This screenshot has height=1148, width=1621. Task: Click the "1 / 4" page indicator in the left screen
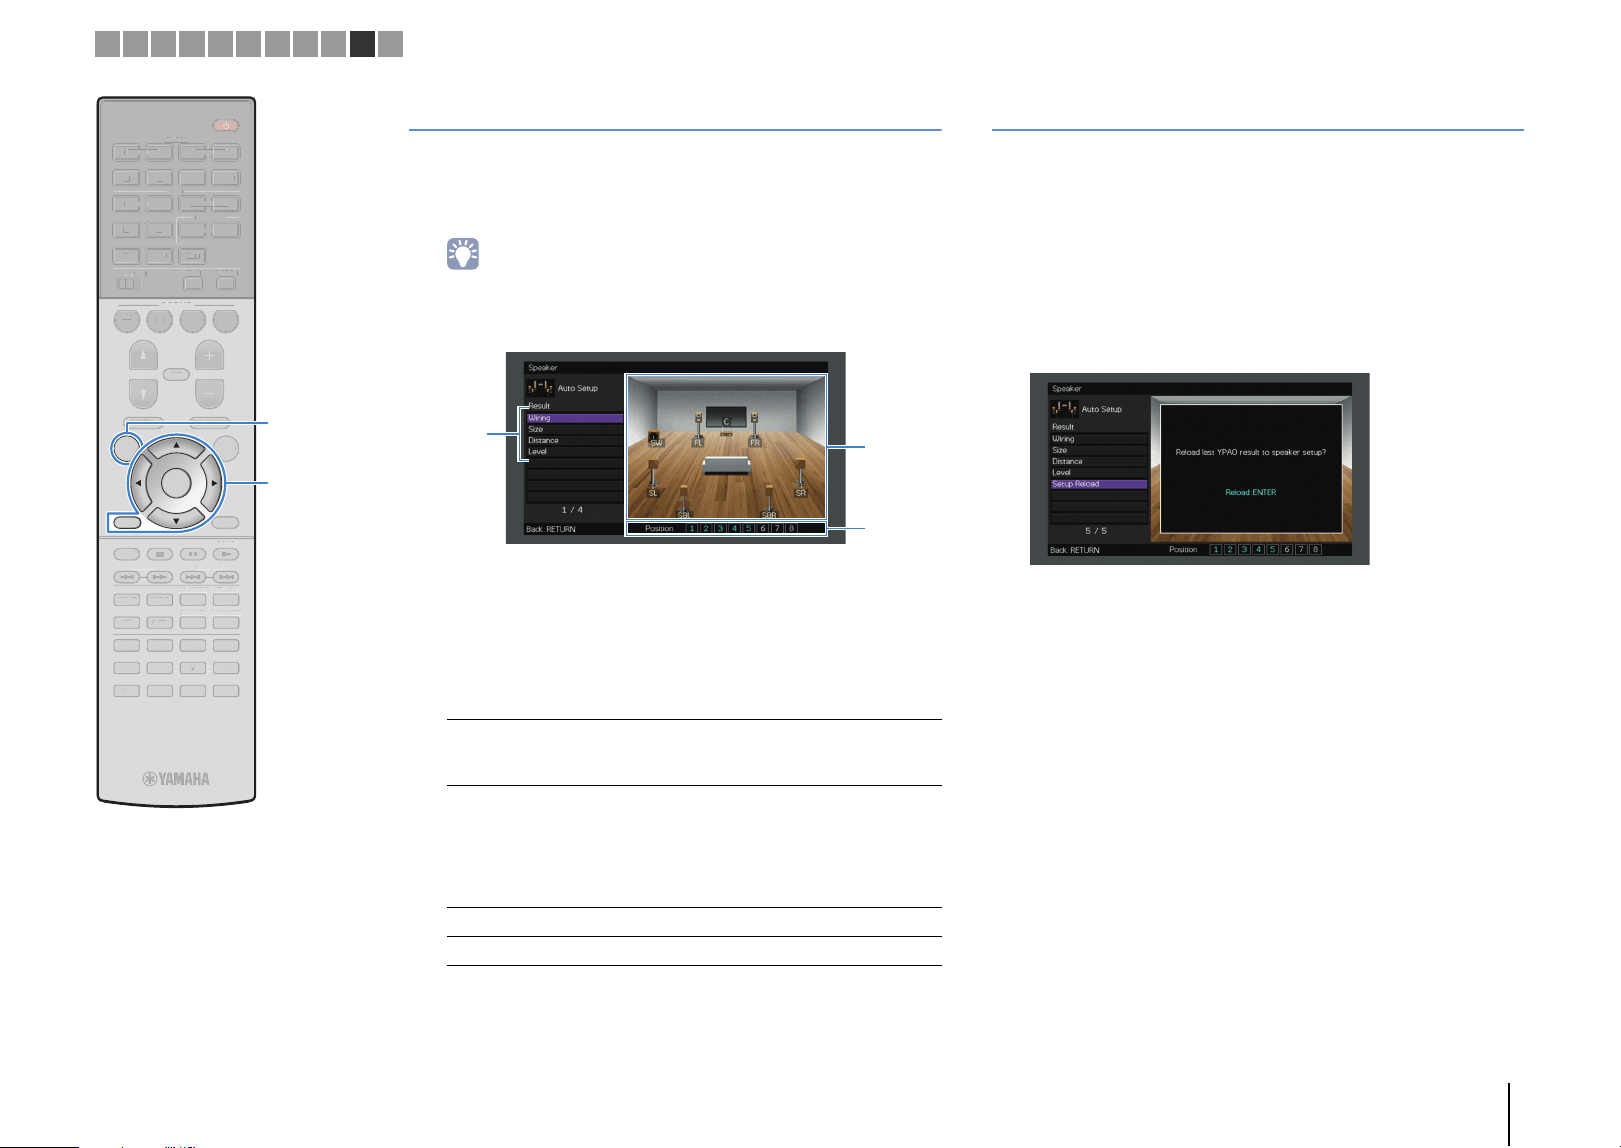pos(572,510)
